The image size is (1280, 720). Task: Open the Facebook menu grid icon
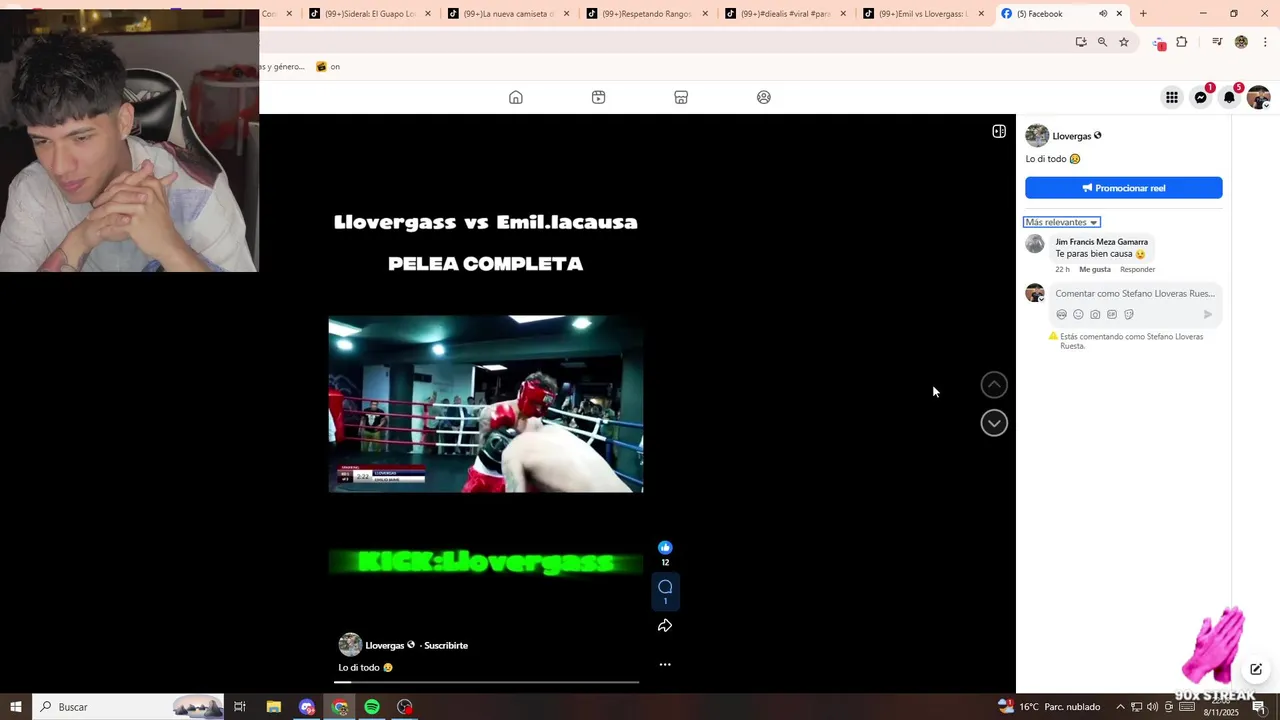[1171, 97]
